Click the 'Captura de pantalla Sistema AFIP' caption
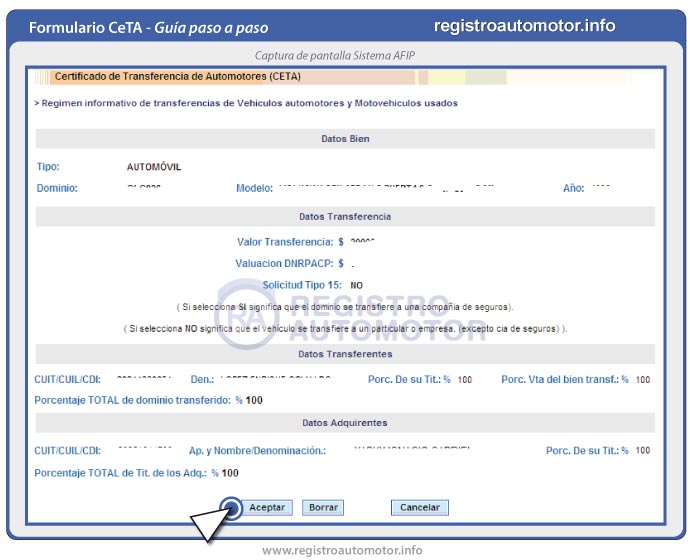Image resolution: width=690 pixels, height=560 pixels. tap(335, 55)
